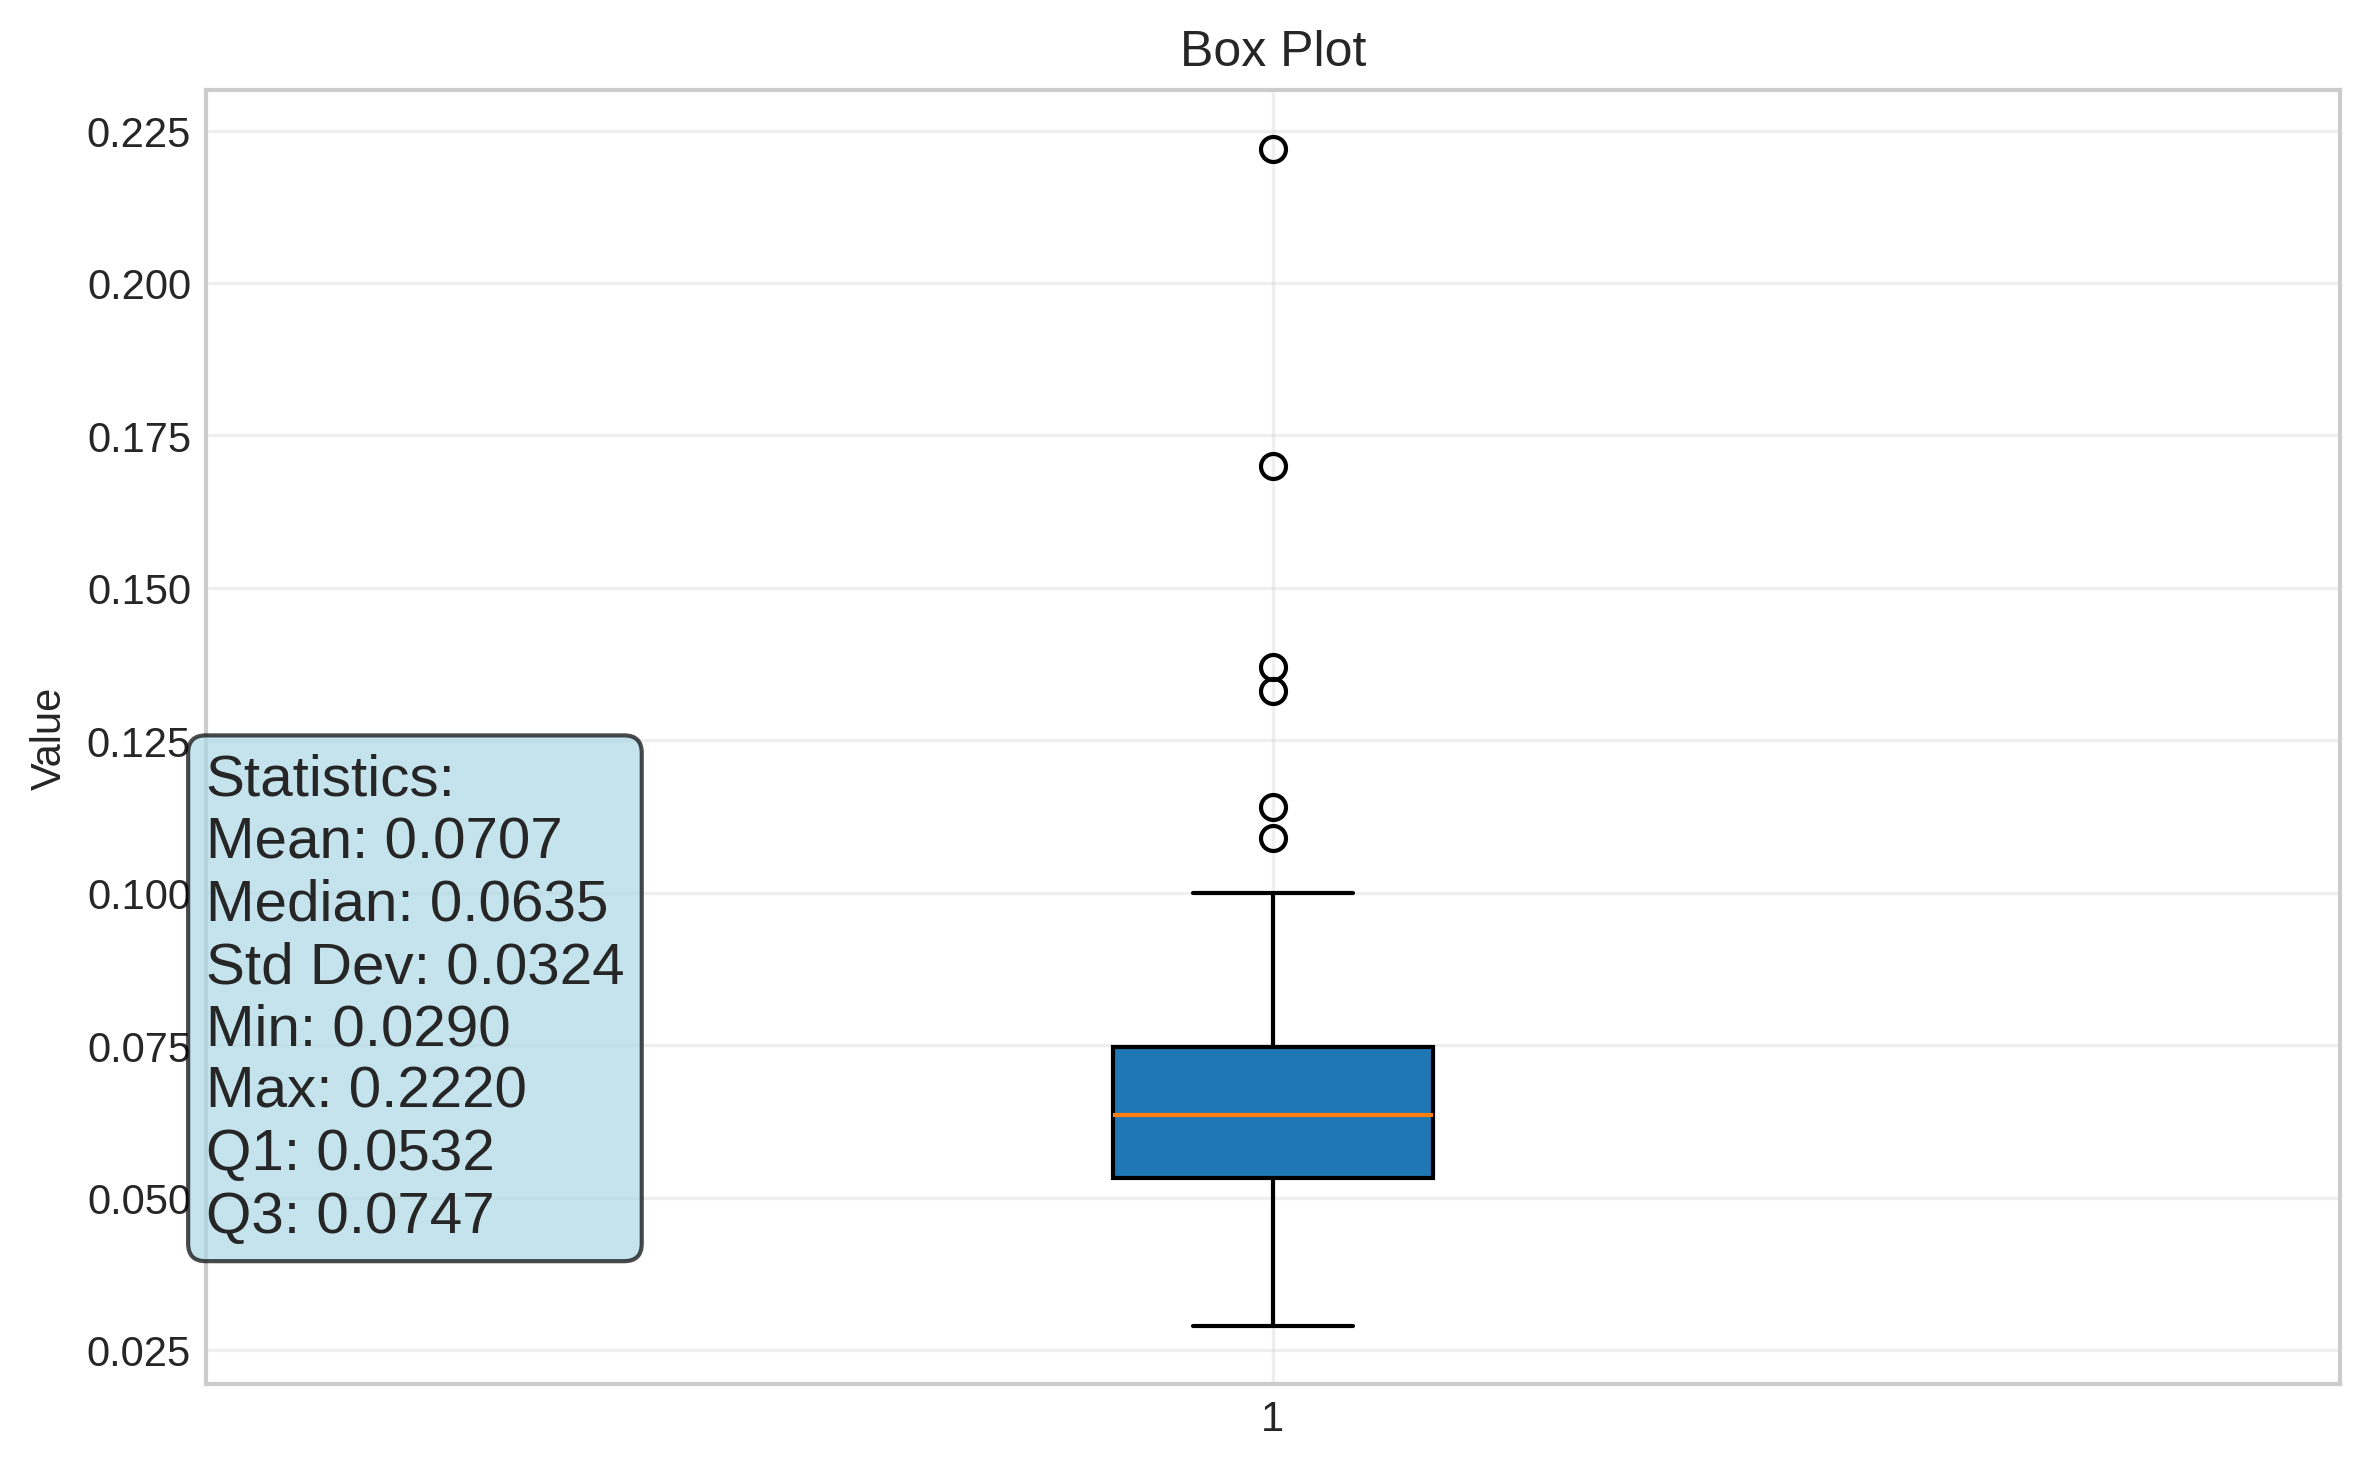Select the "Max: 0.2220" statistics line
Screen dimensions: 2370x1469
click(x=366, y=1088)
